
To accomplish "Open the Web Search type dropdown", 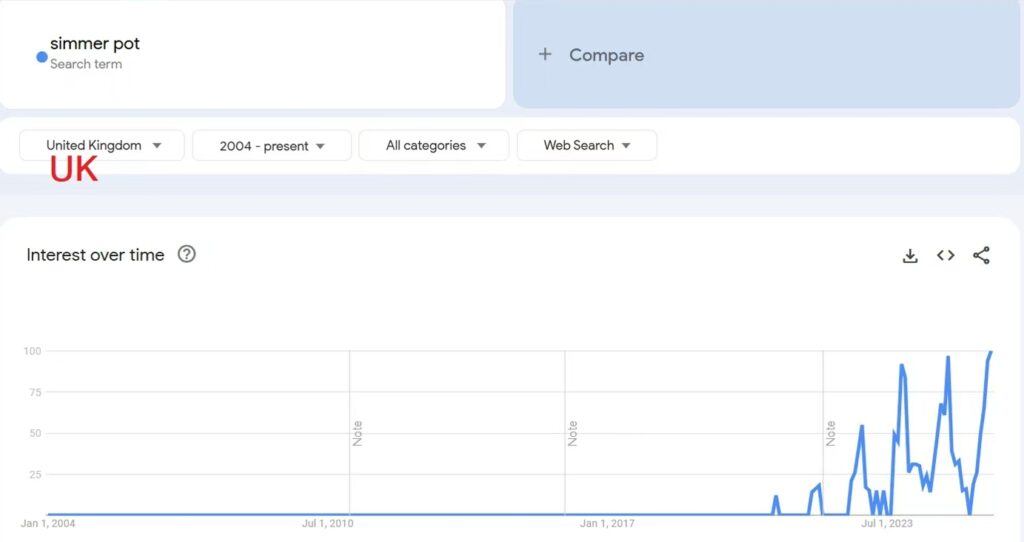I will point(587,145).
